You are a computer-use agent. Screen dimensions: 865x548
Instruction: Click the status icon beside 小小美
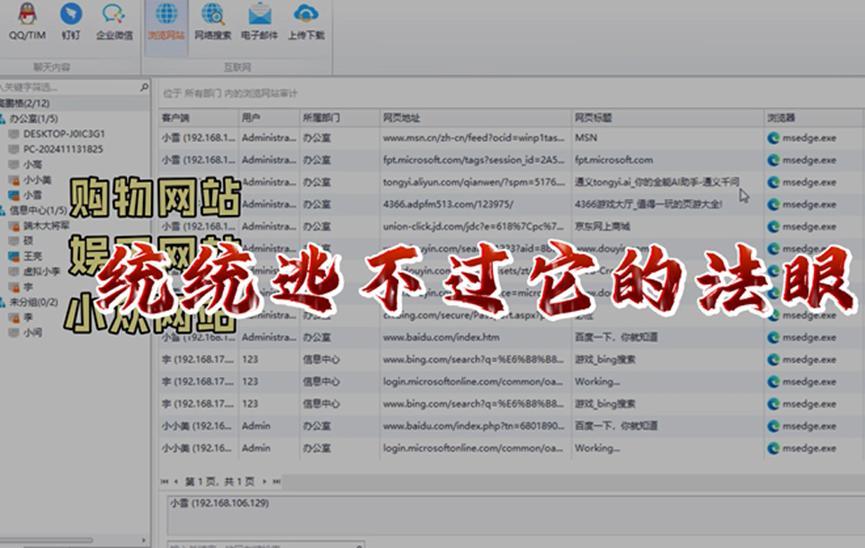point(14,180)
